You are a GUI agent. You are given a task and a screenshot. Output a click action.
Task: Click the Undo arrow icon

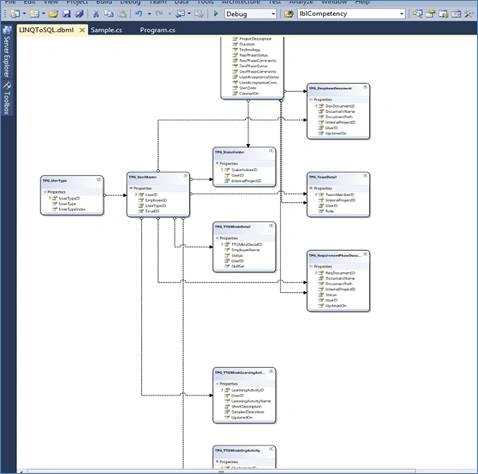point(139,14)
